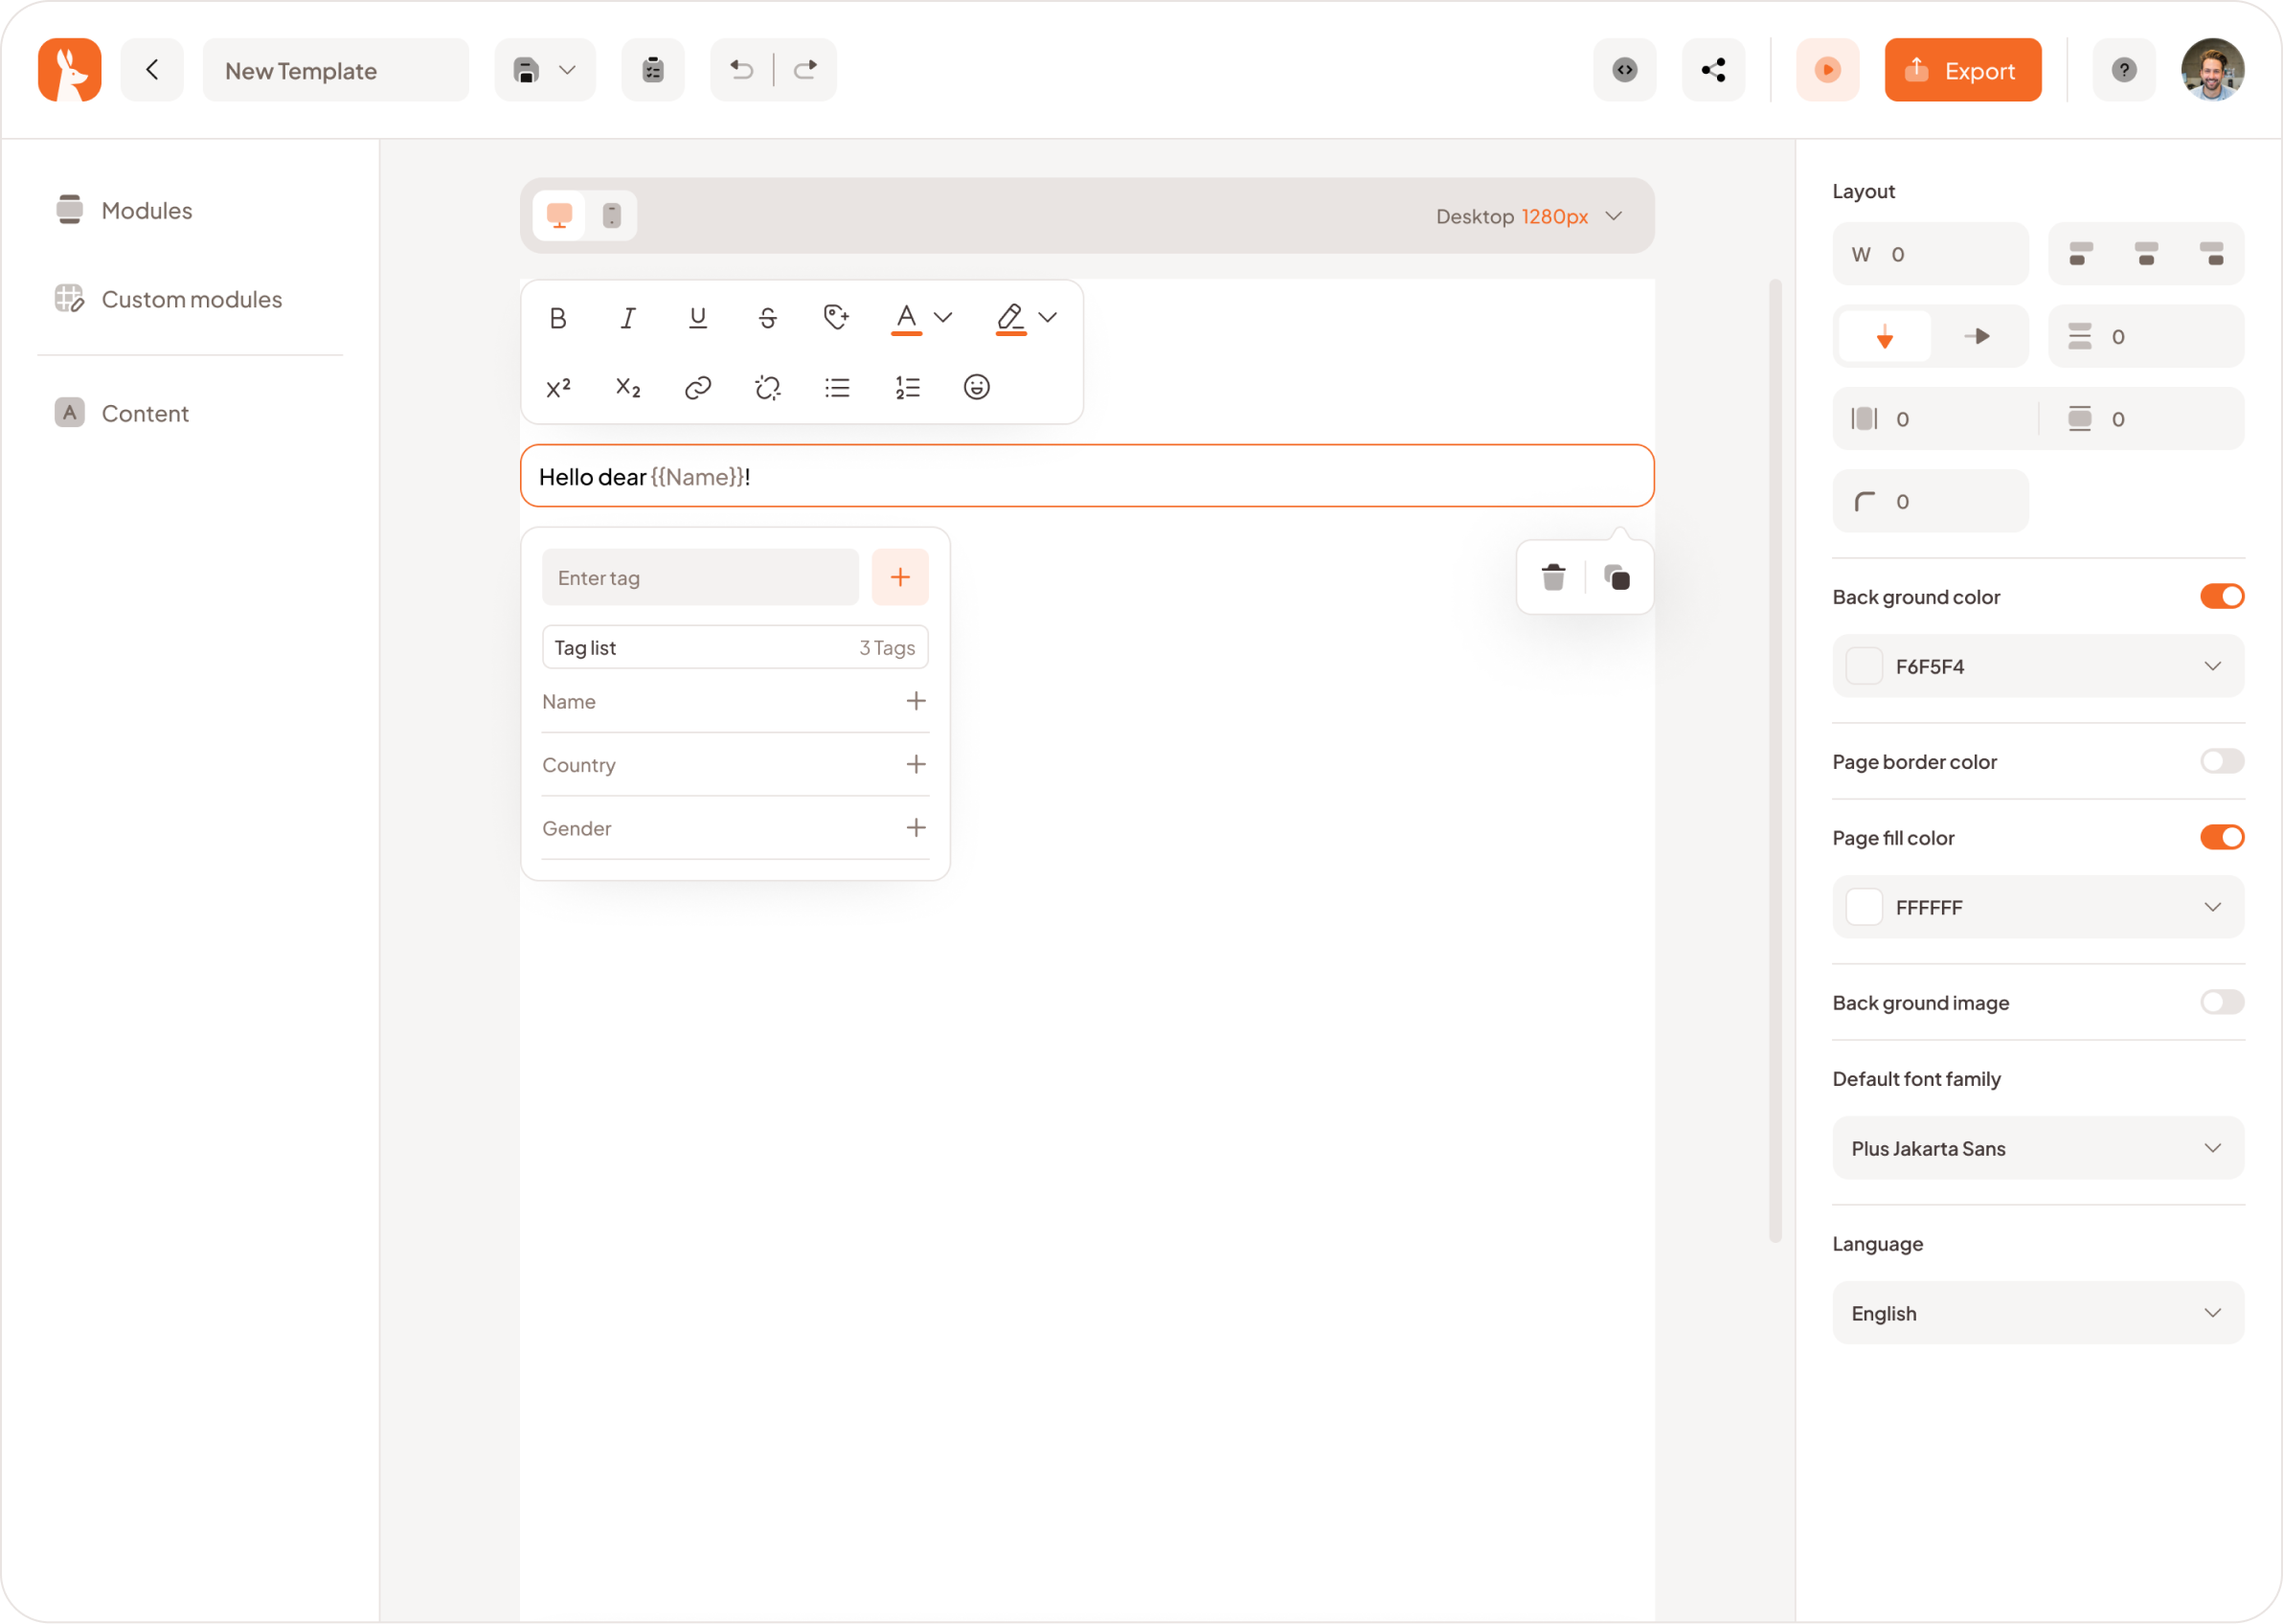Align content to the right
Image resolution: width=2283 pixels, height=1624 pixels.
(2212, 254)
